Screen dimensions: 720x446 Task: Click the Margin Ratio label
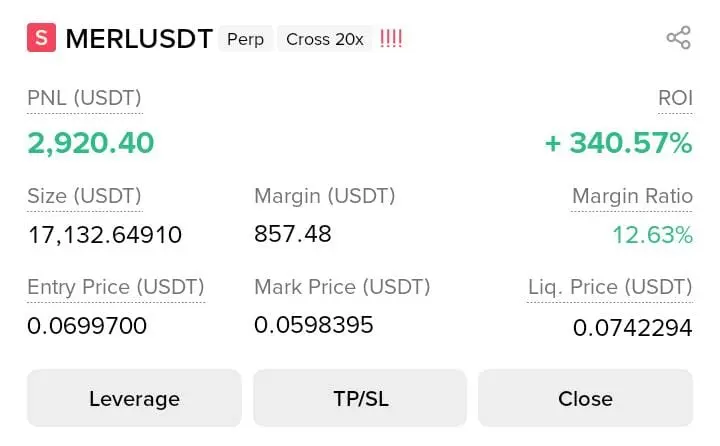[x=632, y=195]
